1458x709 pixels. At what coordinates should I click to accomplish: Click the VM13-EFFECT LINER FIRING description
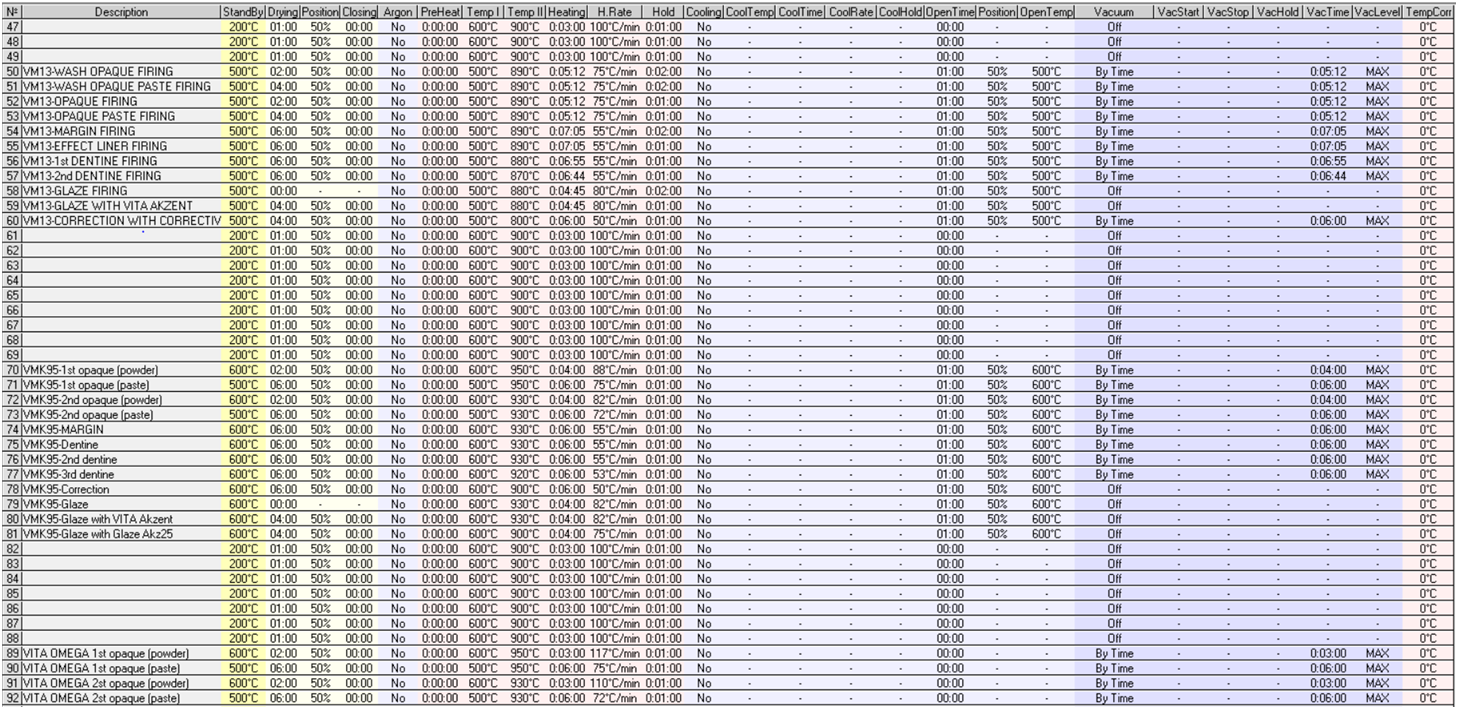[x=93, y=146]
